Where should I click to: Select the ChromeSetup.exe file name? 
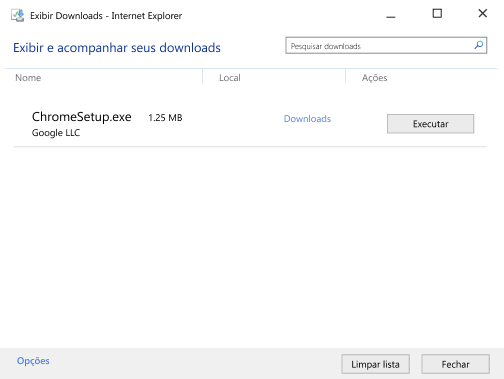[82, 117]
